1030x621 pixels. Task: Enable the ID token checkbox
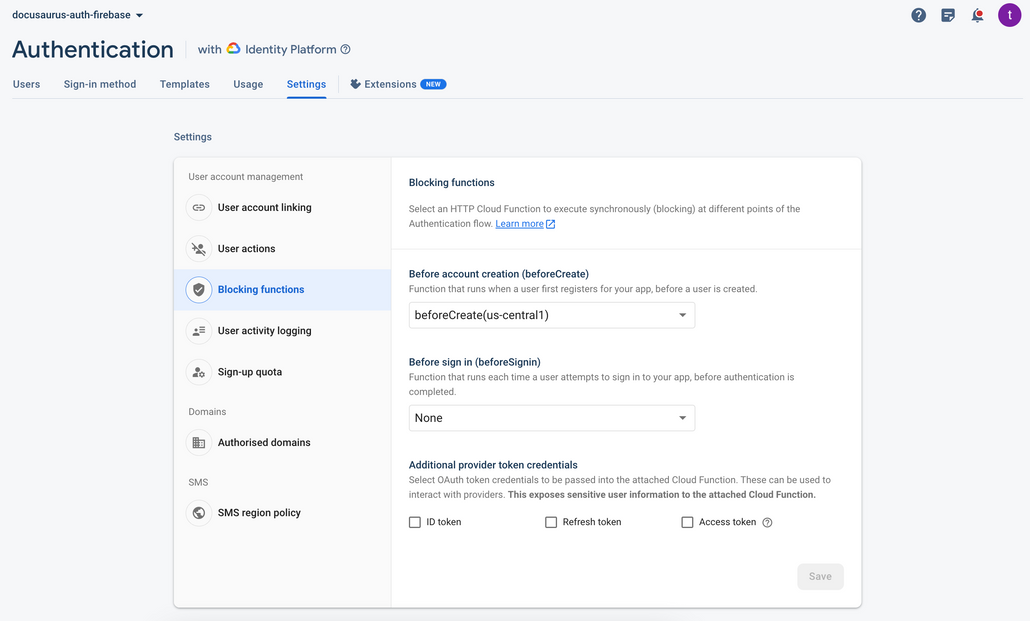(414, 521)
